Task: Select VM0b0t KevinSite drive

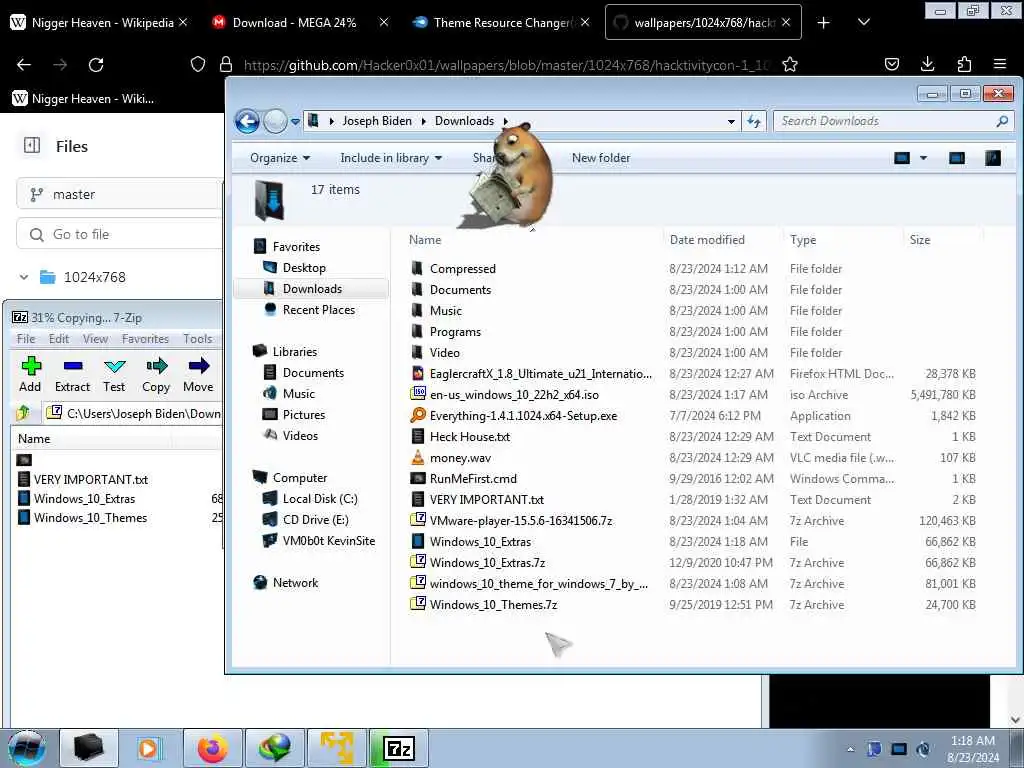Action: [328, 540]
